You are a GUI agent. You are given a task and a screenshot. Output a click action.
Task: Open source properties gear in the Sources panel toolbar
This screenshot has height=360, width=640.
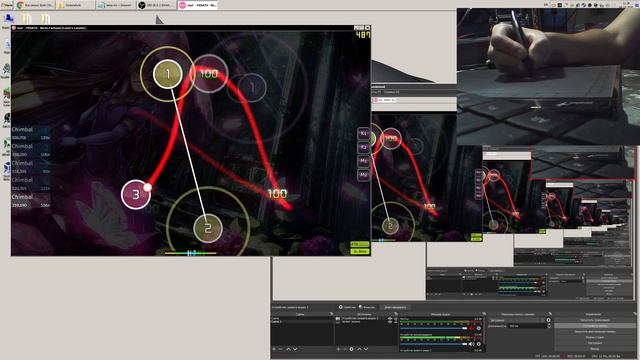[x=351, y=349]
